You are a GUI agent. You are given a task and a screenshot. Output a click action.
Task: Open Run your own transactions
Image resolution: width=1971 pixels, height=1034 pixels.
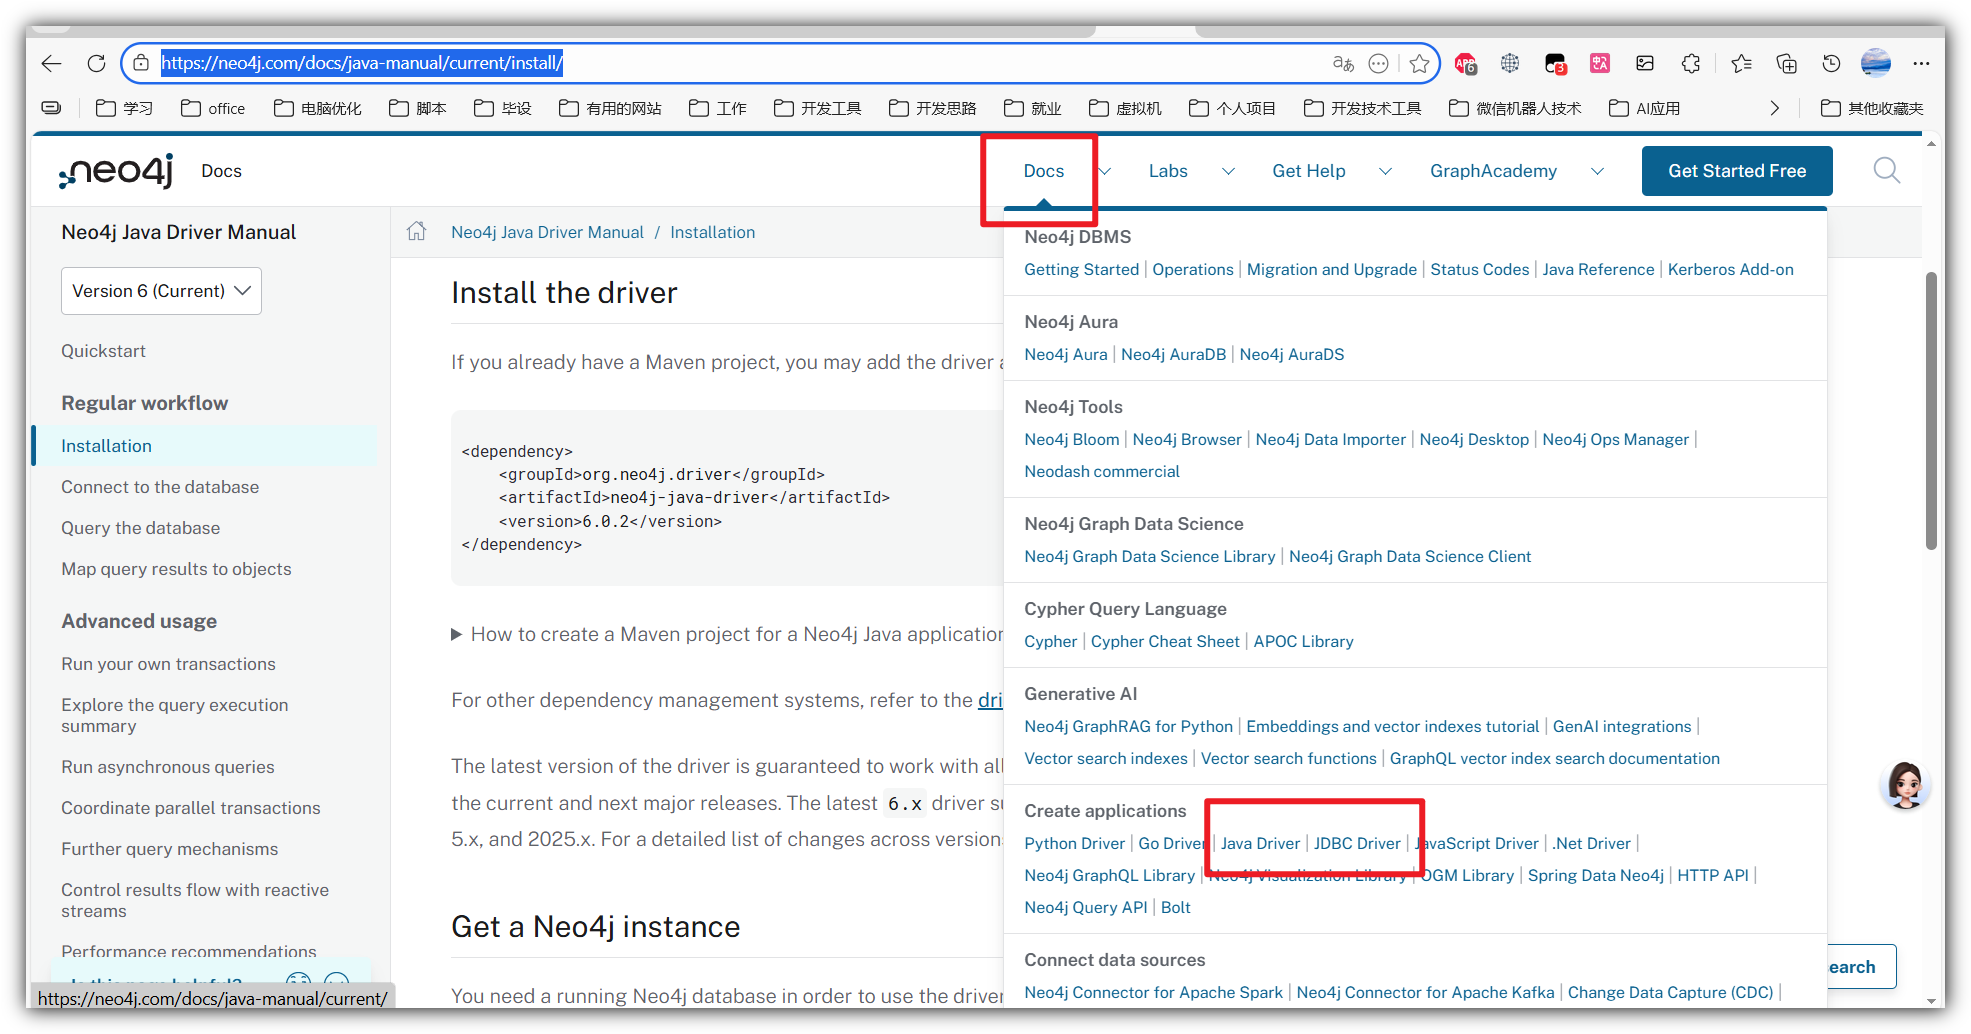168,664
